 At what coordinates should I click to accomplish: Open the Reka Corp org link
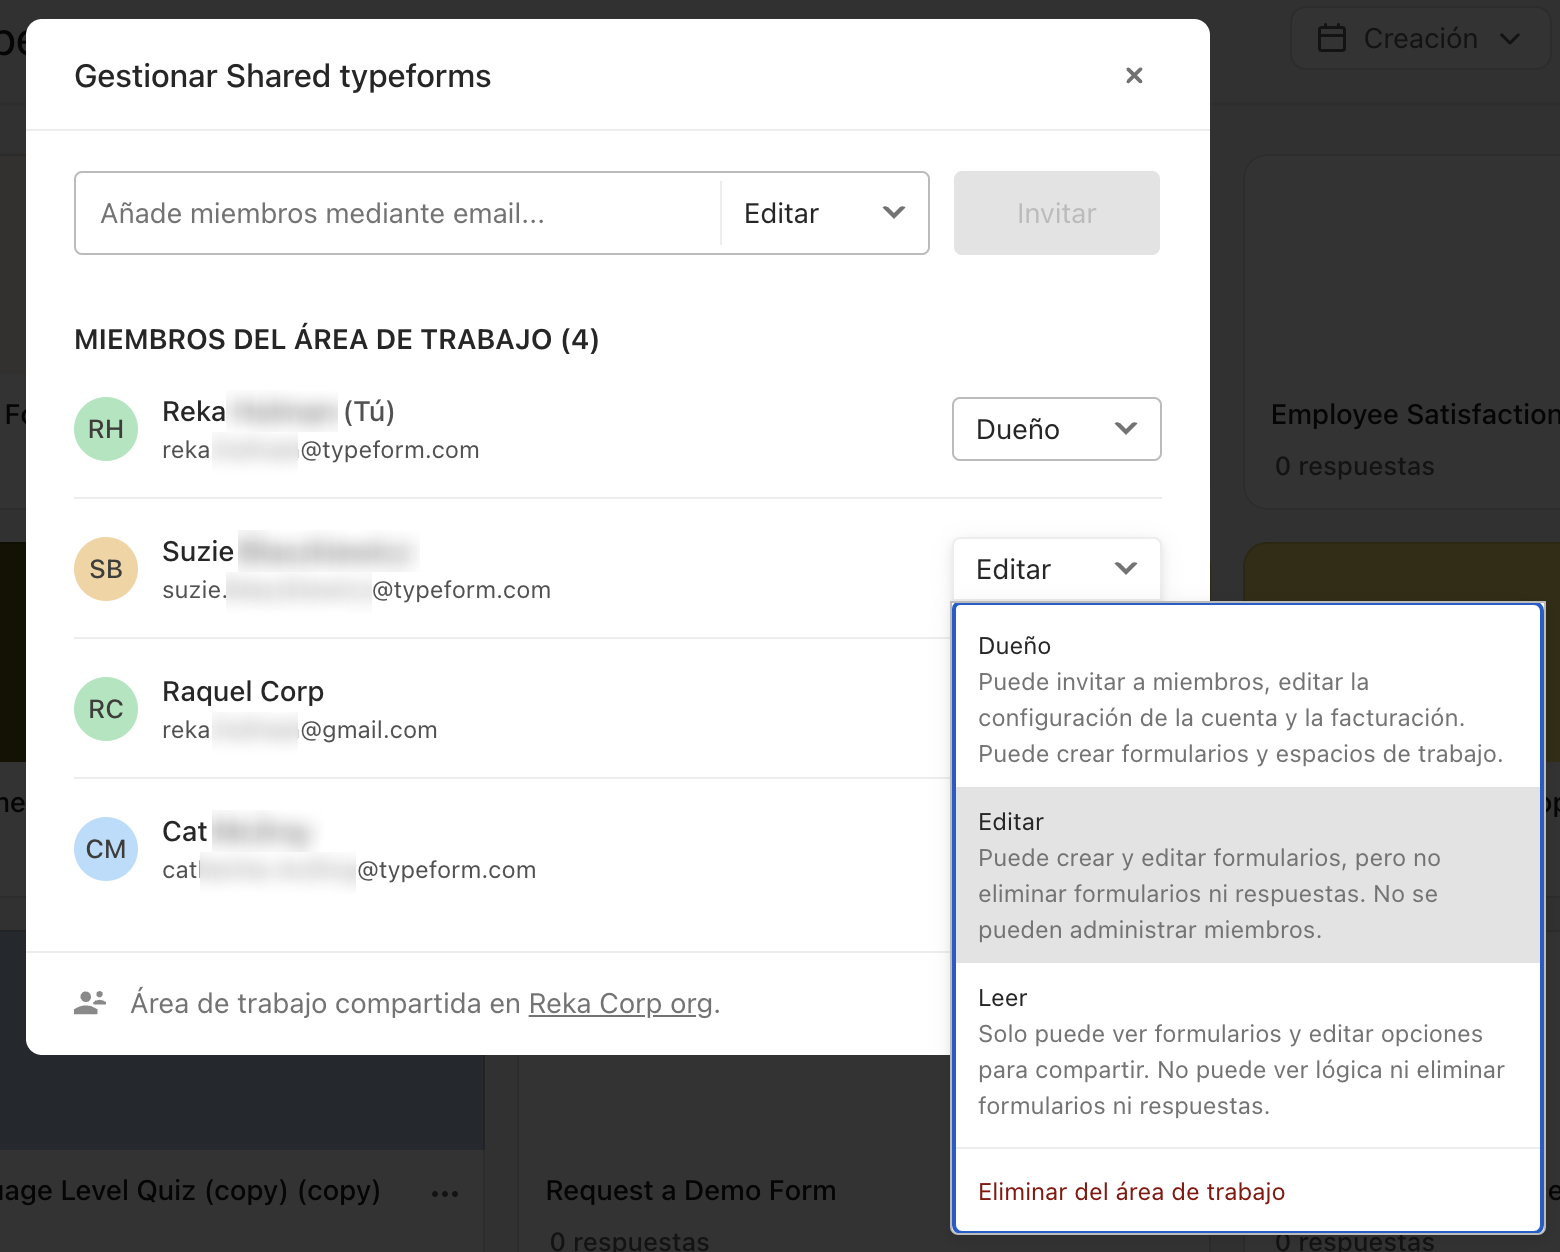620,1003
